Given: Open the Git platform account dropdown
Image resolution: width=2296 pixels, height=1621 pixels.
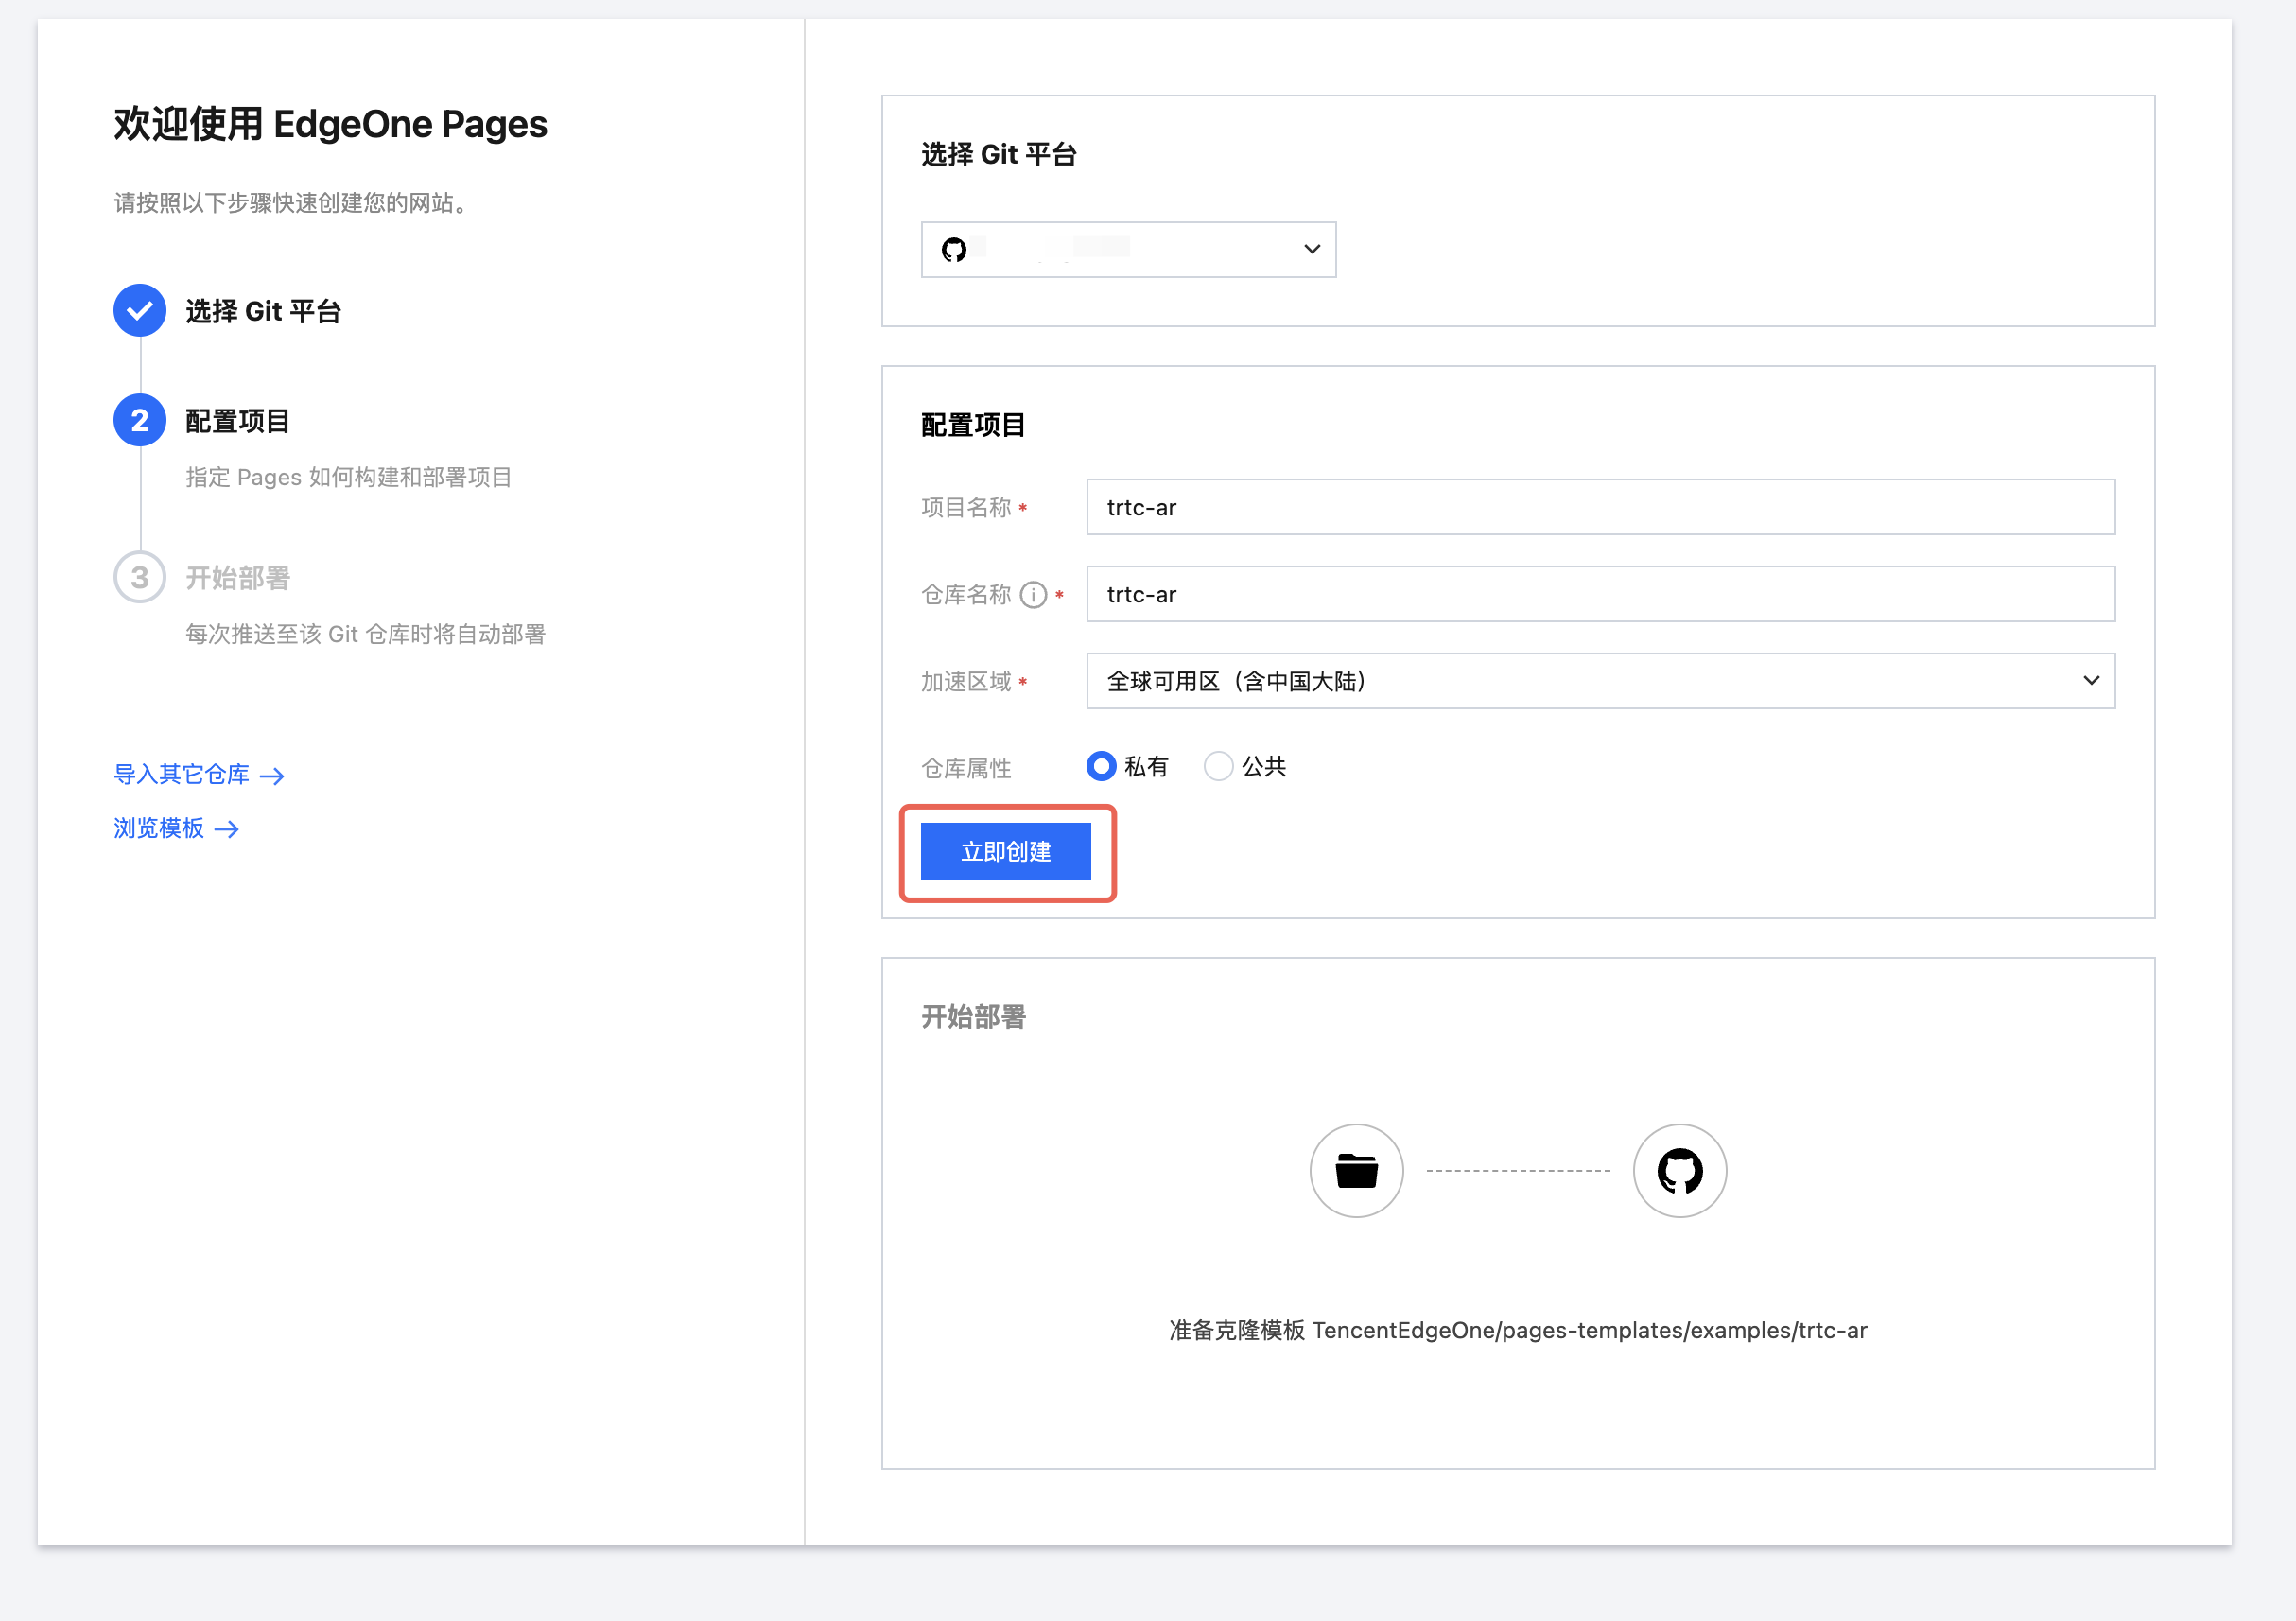Looking at the screenshot, I should coord(1128,249).
